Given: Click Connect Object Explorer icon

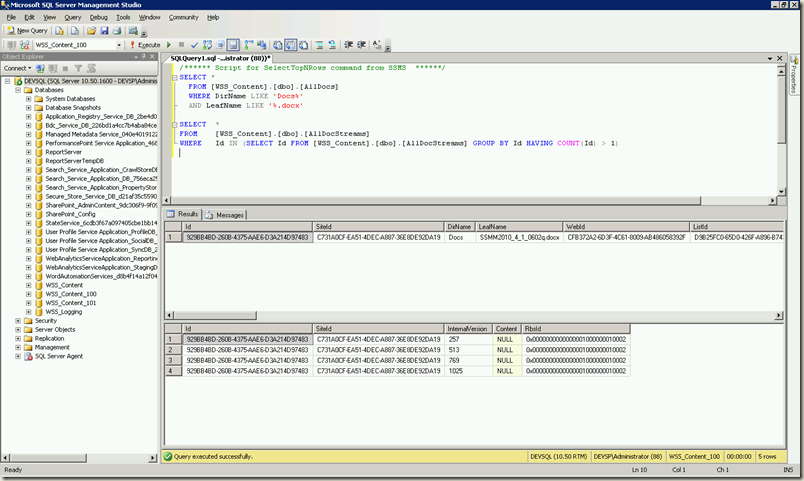Looking at the screenshot, I should click(x=40, y=68).
